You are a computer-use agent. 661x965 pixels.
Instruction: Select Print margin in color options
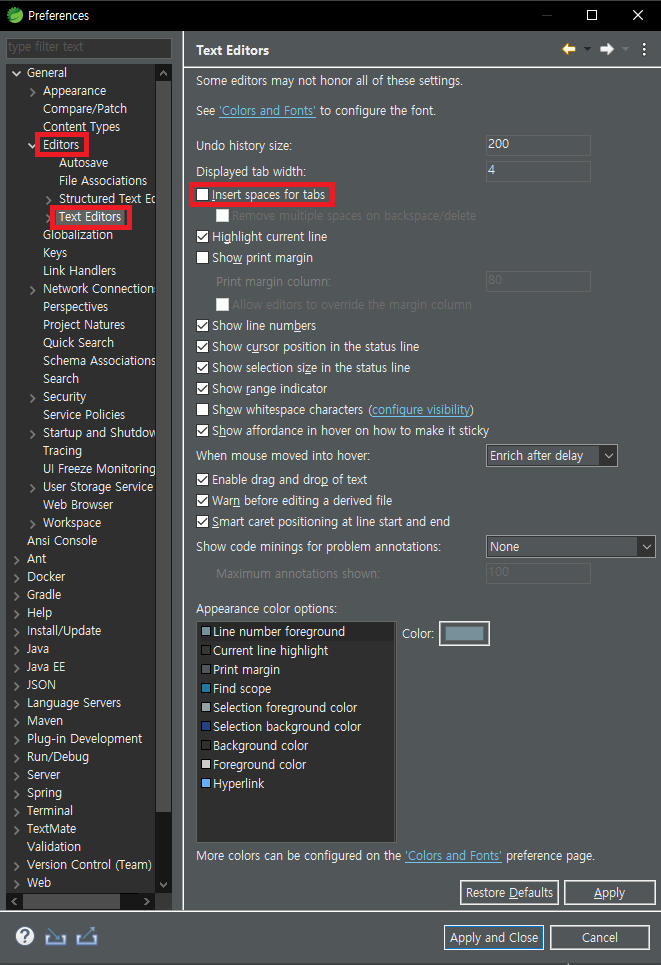[x=241, y=670]
